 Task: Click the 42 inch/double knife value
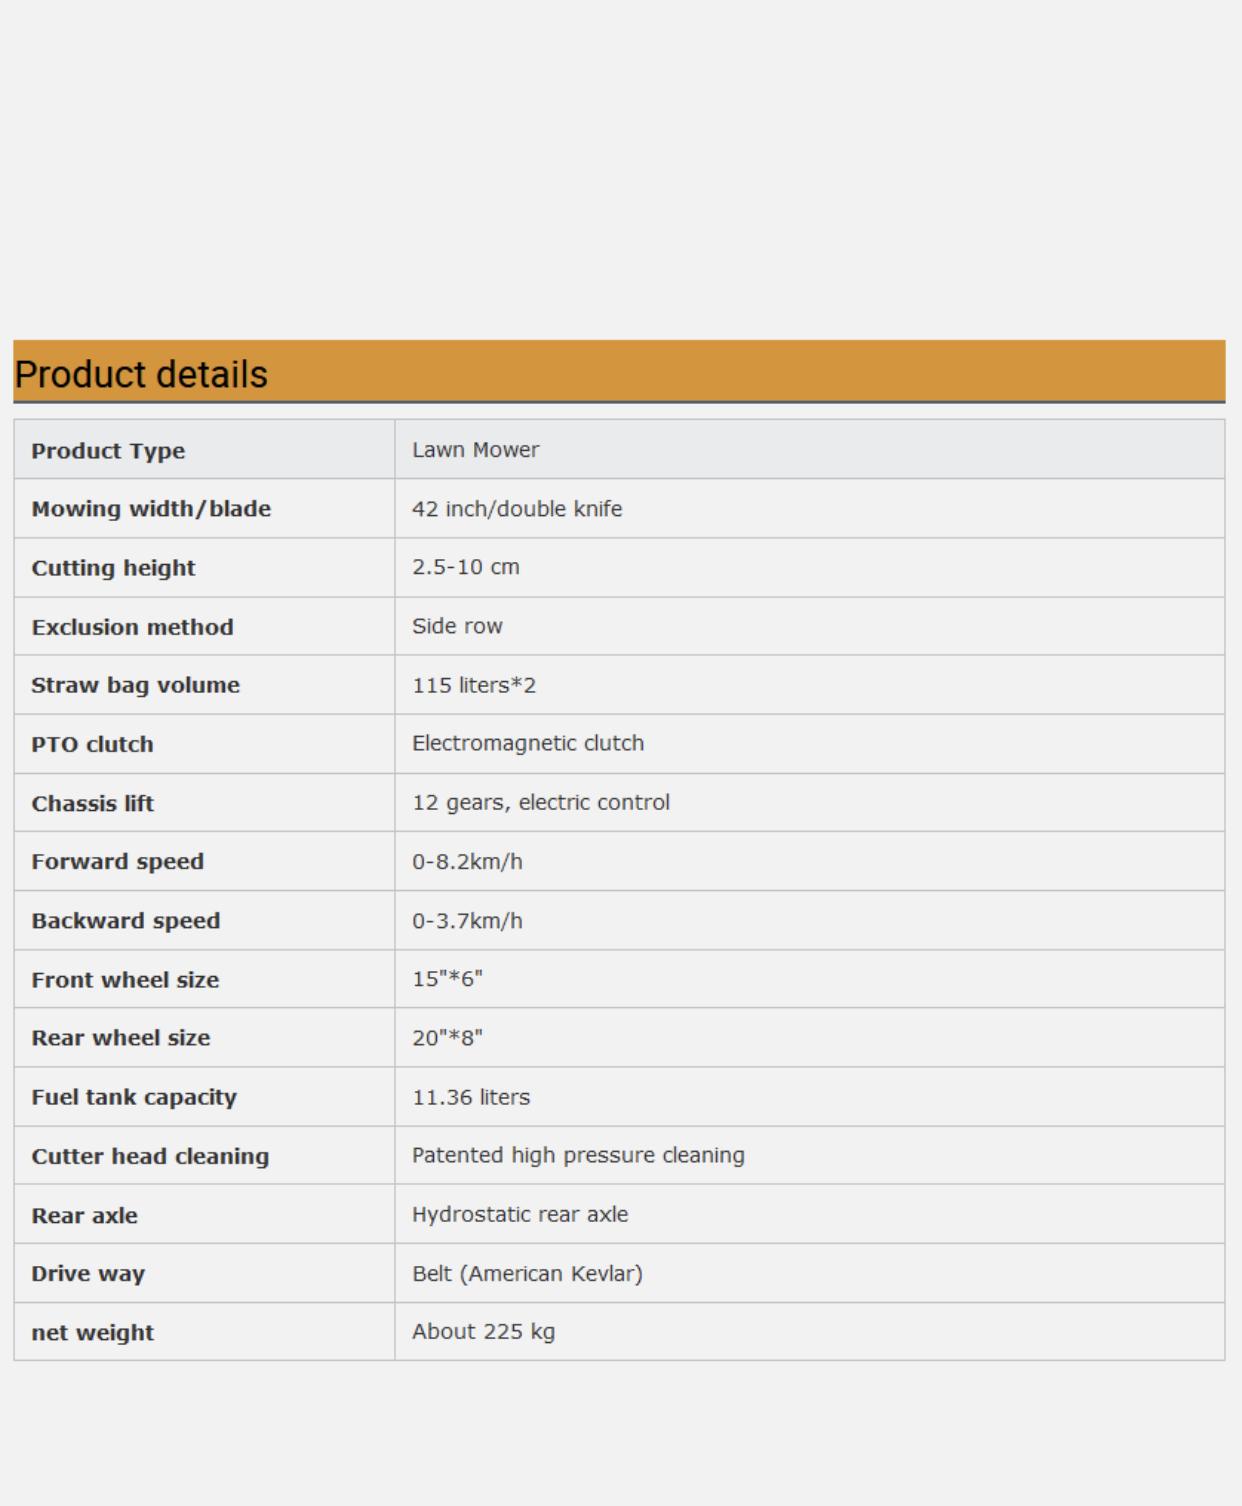tap(517, 509)
